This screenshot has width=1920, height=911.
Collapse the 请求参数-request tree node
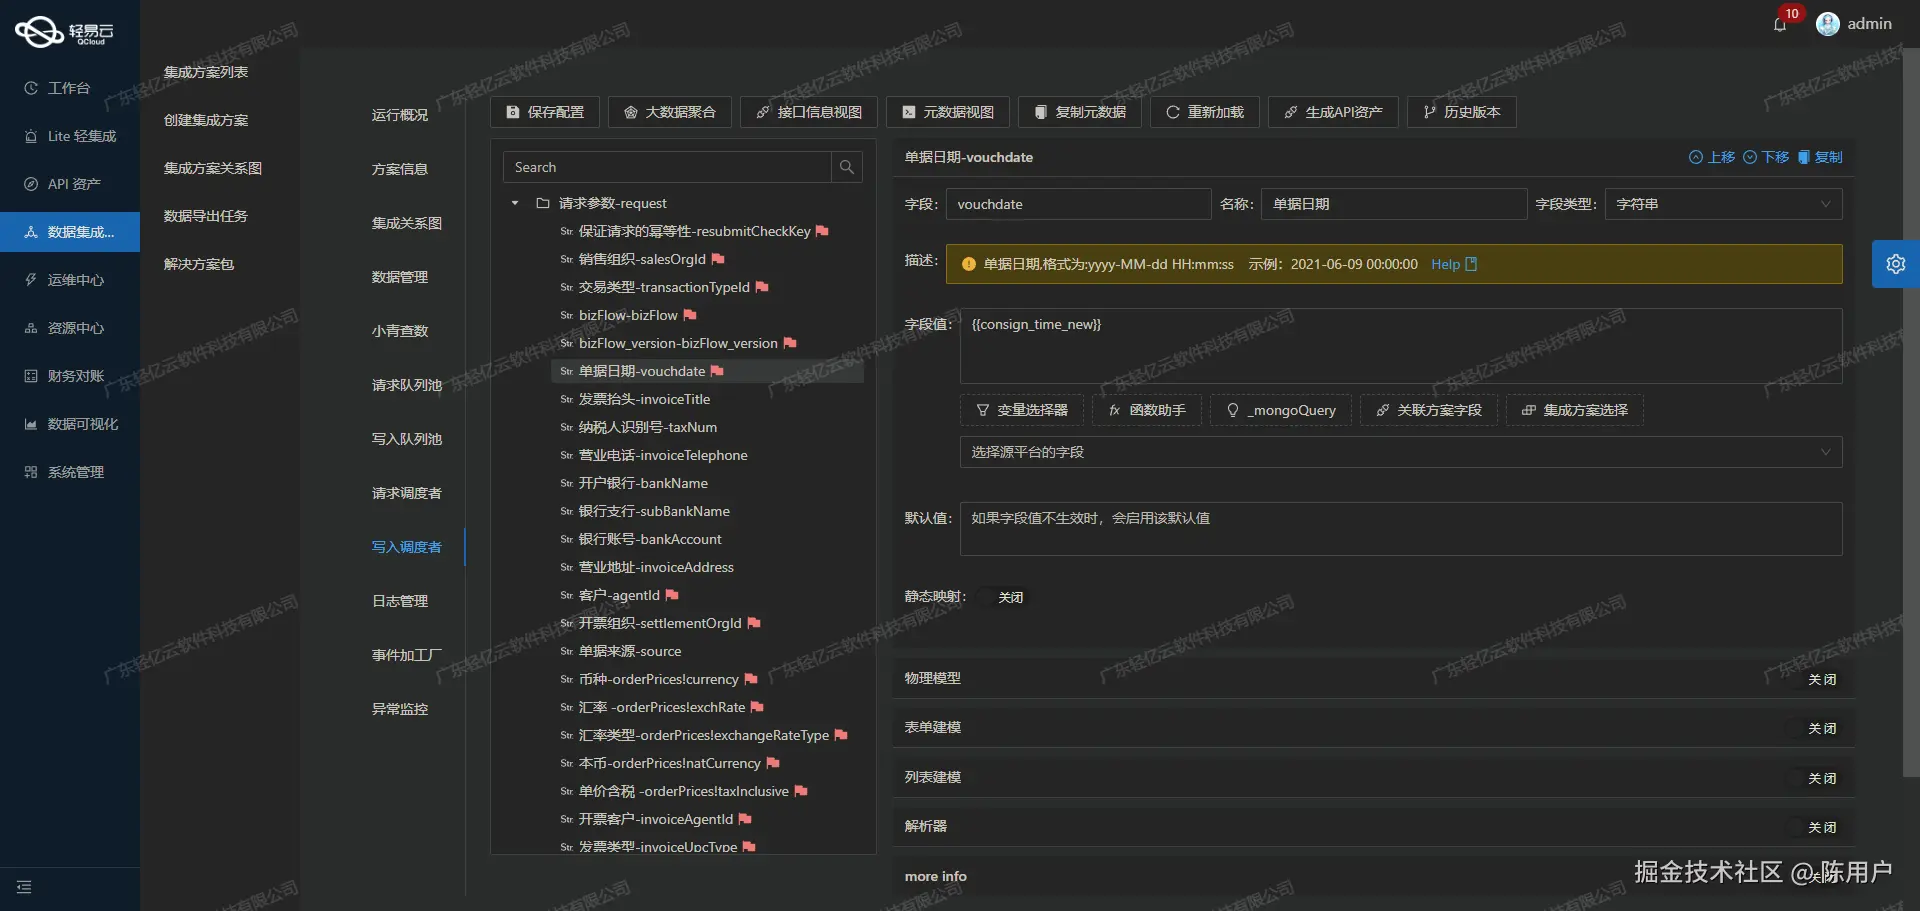[x=515, y=203]
